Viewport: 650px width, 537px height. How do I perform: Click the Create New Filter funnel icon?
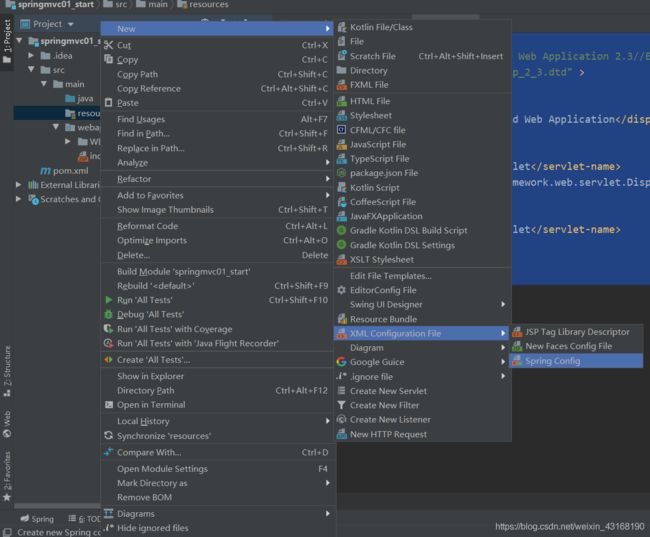coord(342,405)
